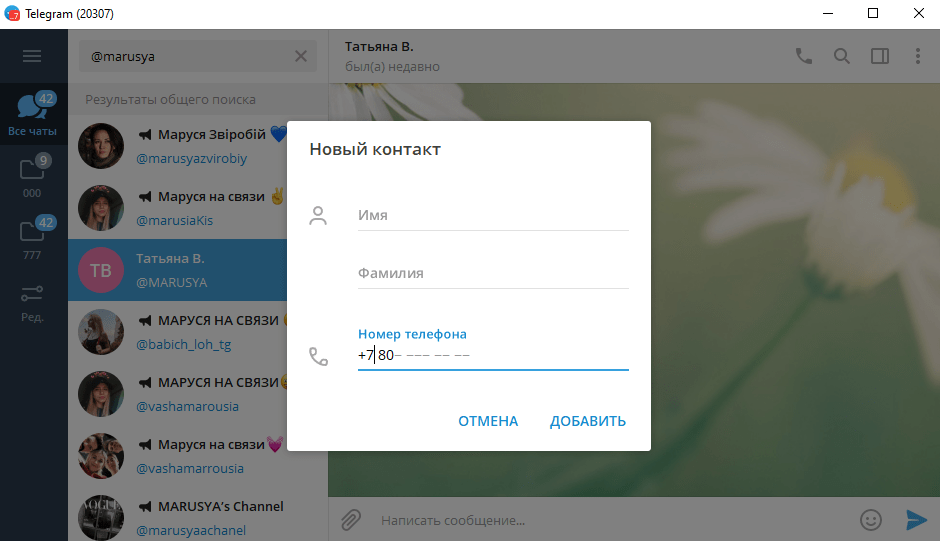The height and width of the screenshot is (541, 940).
Task: Toggle the right info side panel
Action: click(x=879, y=56)
